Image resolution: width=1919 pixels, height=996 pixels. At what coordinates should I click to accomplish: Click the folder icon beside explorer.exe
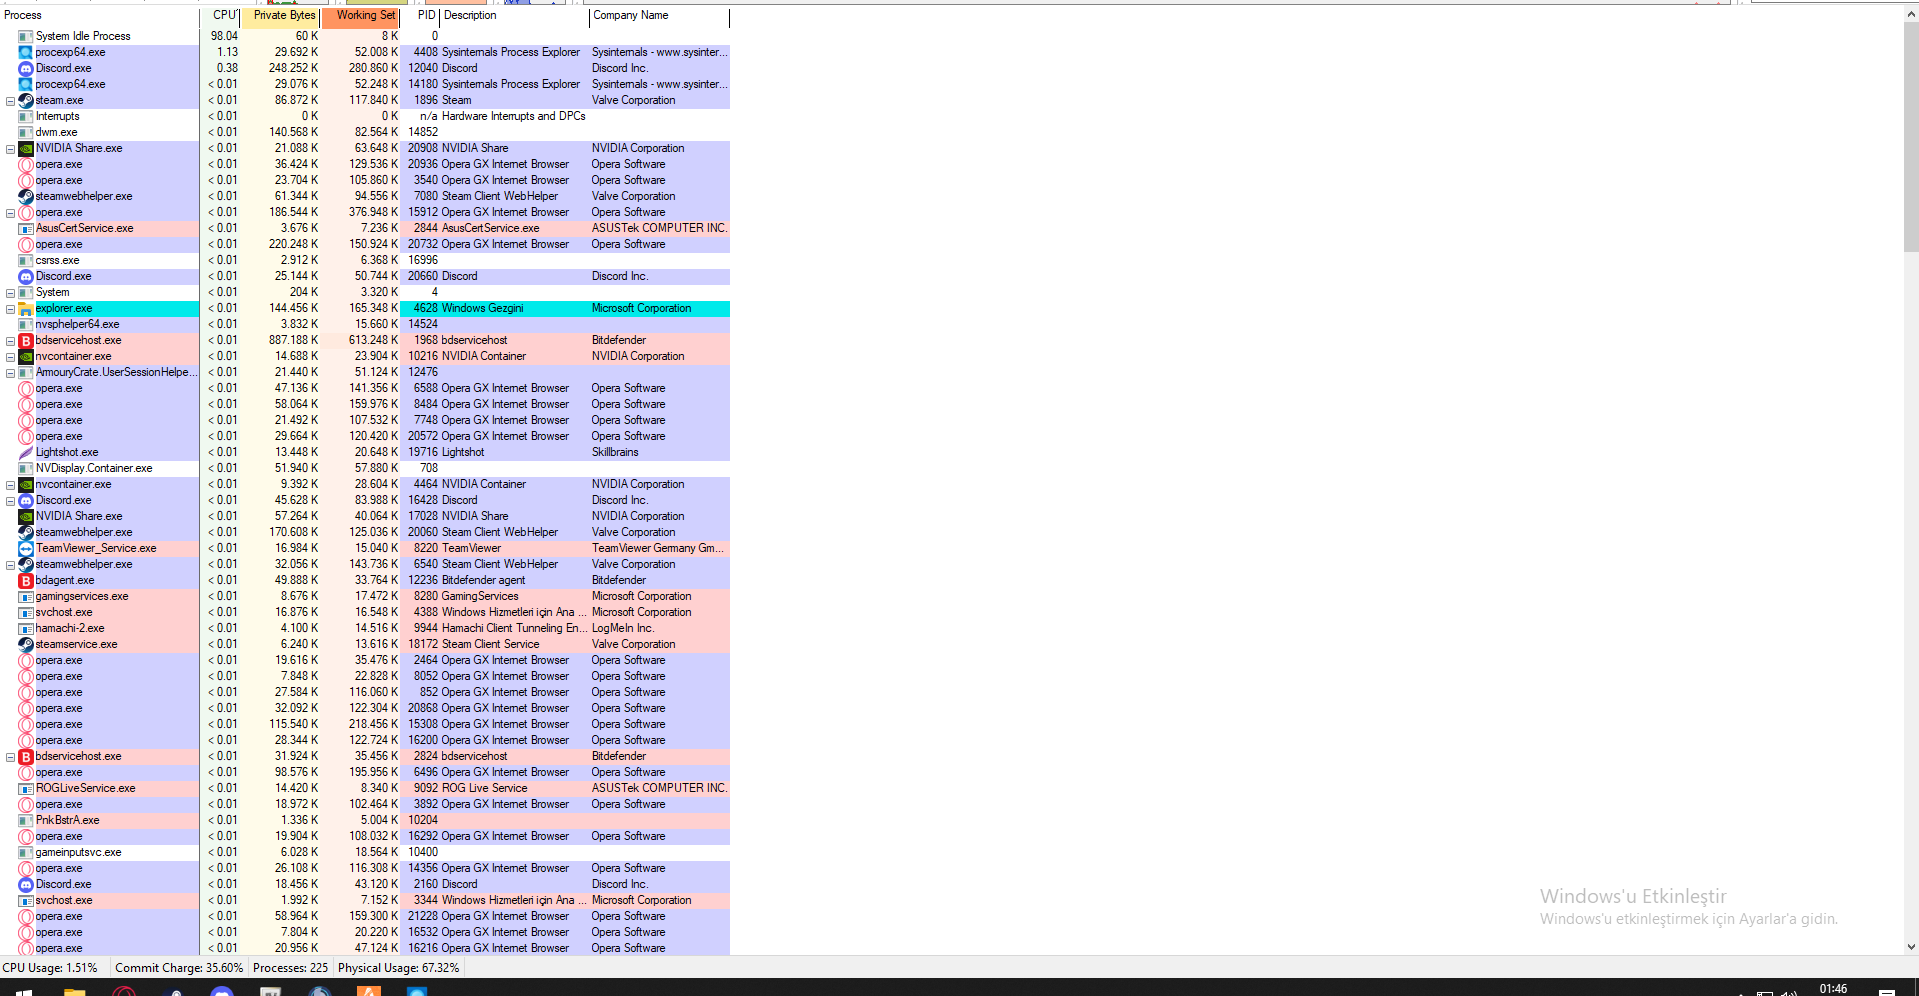click(x=26, y=308)
